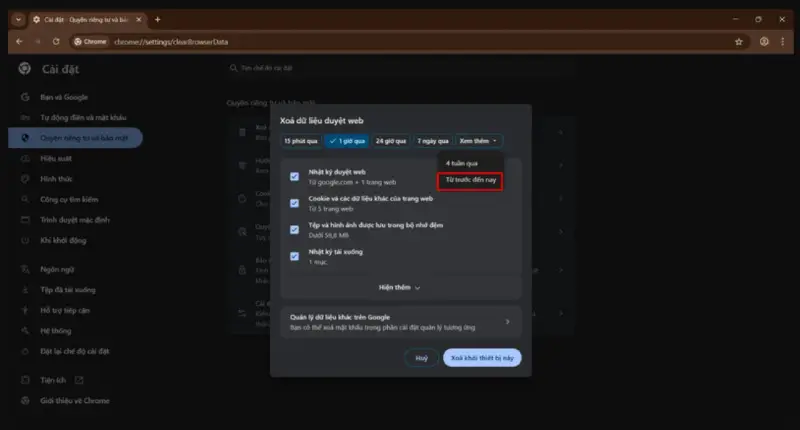Screen dimensions: 800x430
Task: Click the speedometer icon next to Hiệu suất
Action: click(x=24, y=159)
